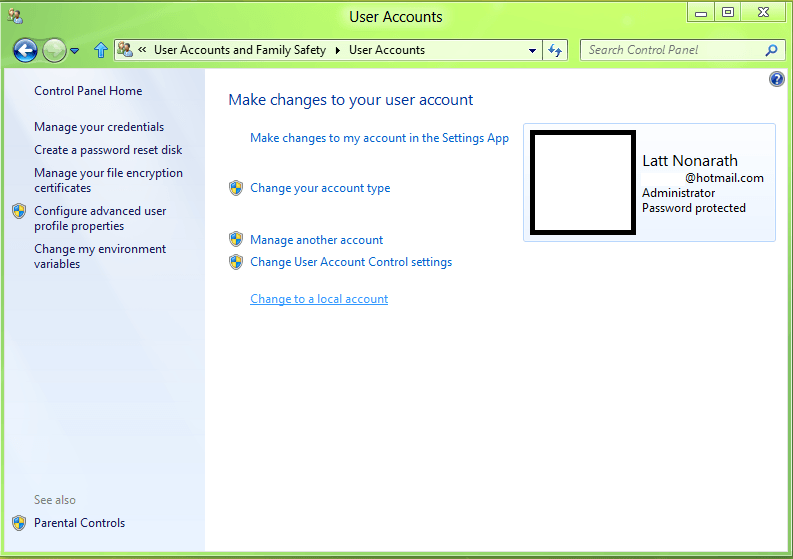The image size is (793, 559).
Task: Click shield icon next to Parental Controls
Action: click(19, 523)
